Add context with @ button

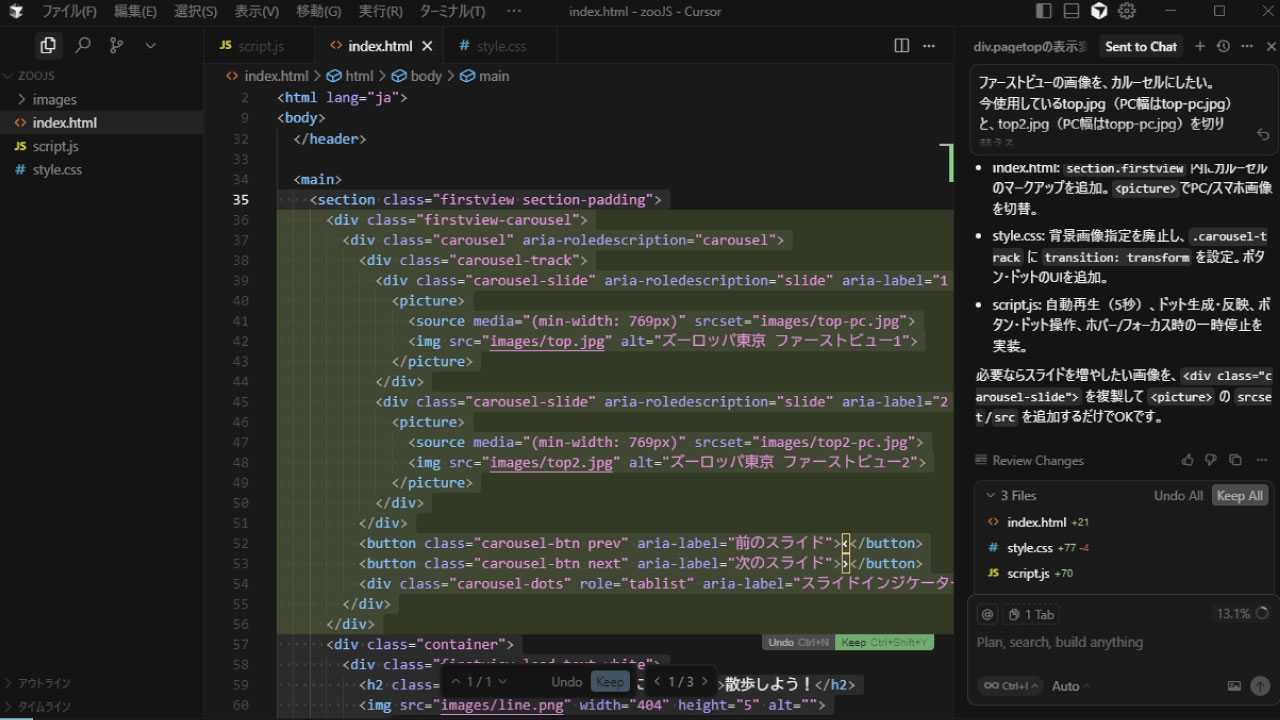pyautogui.click(x=987, y=614)
